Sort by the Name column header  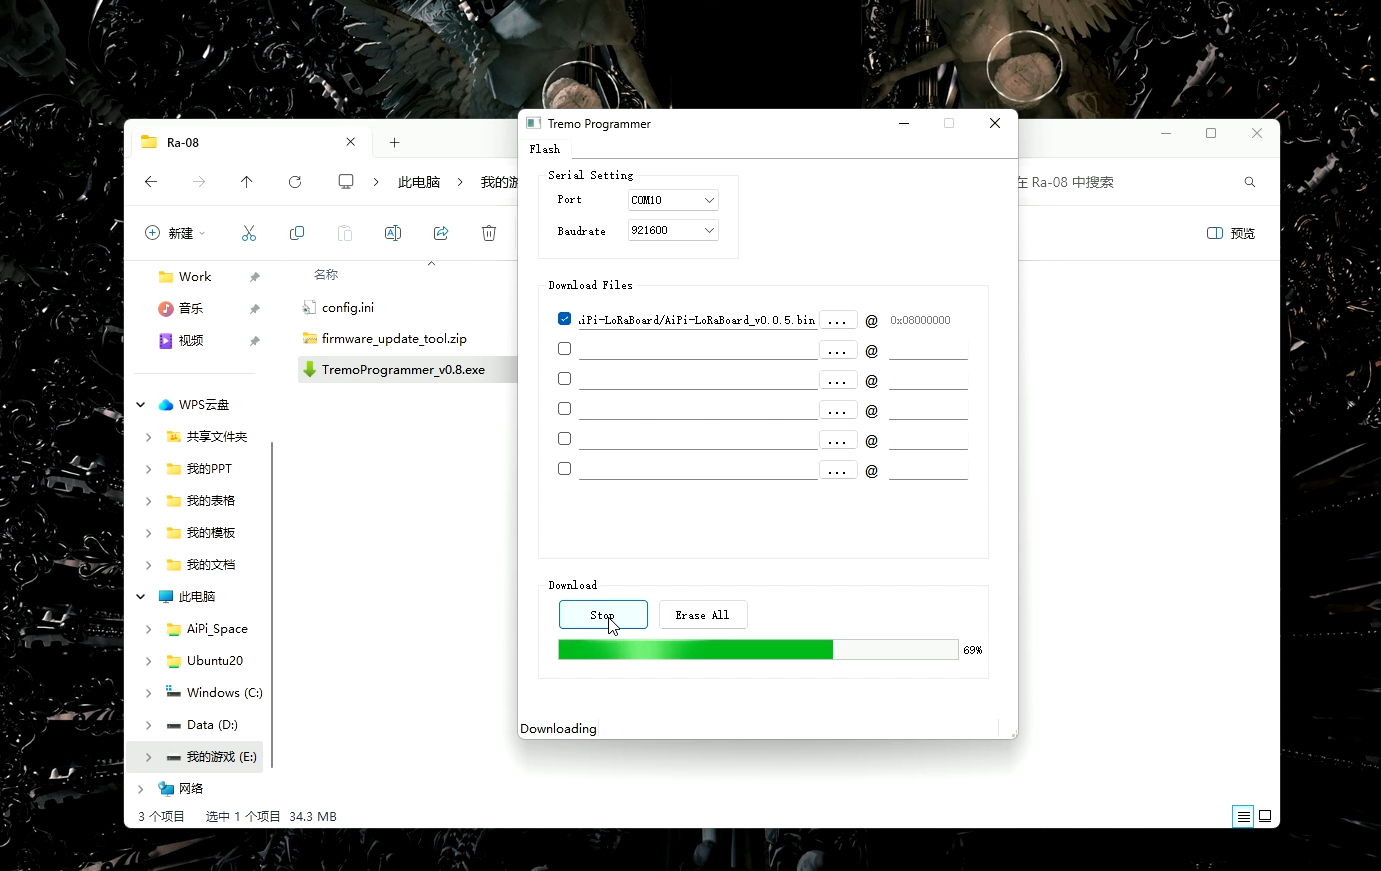point(326,274)
